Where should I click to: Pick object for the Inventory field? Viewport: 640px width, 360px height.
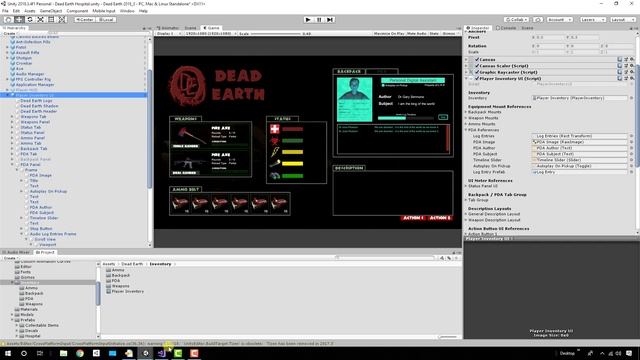(631, 98)
